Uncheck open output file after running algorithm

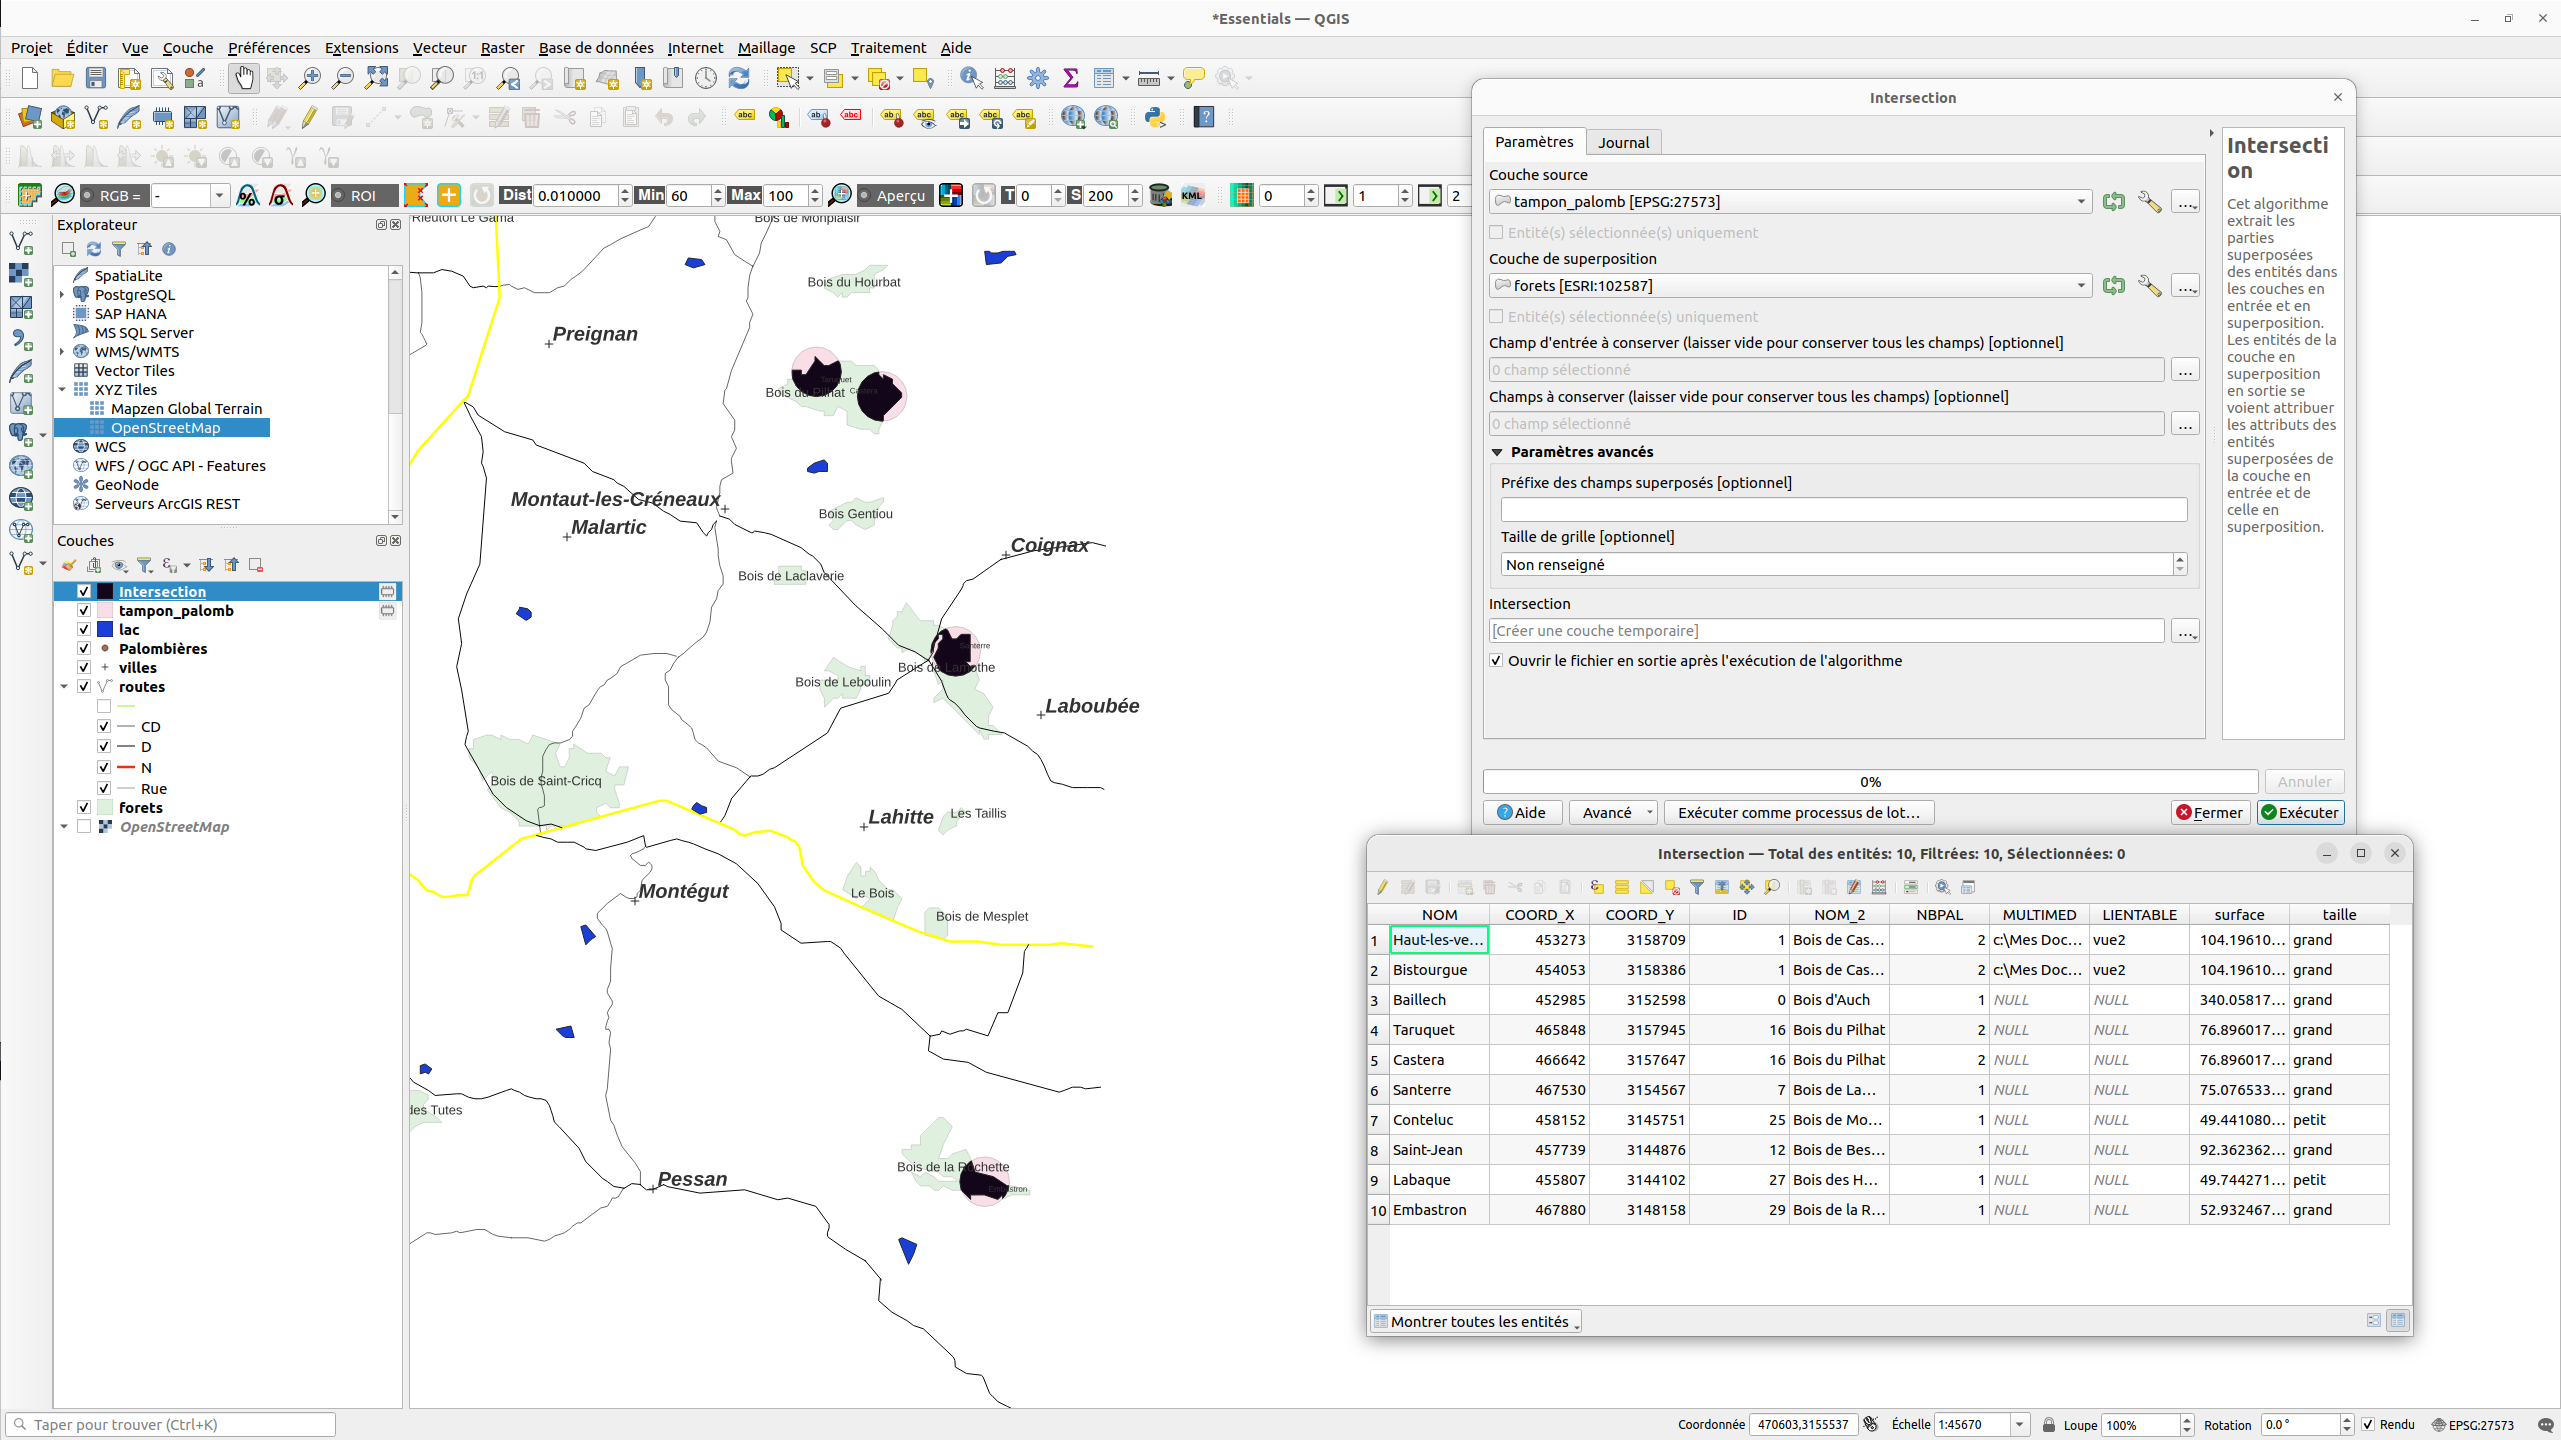(1496, 661)
